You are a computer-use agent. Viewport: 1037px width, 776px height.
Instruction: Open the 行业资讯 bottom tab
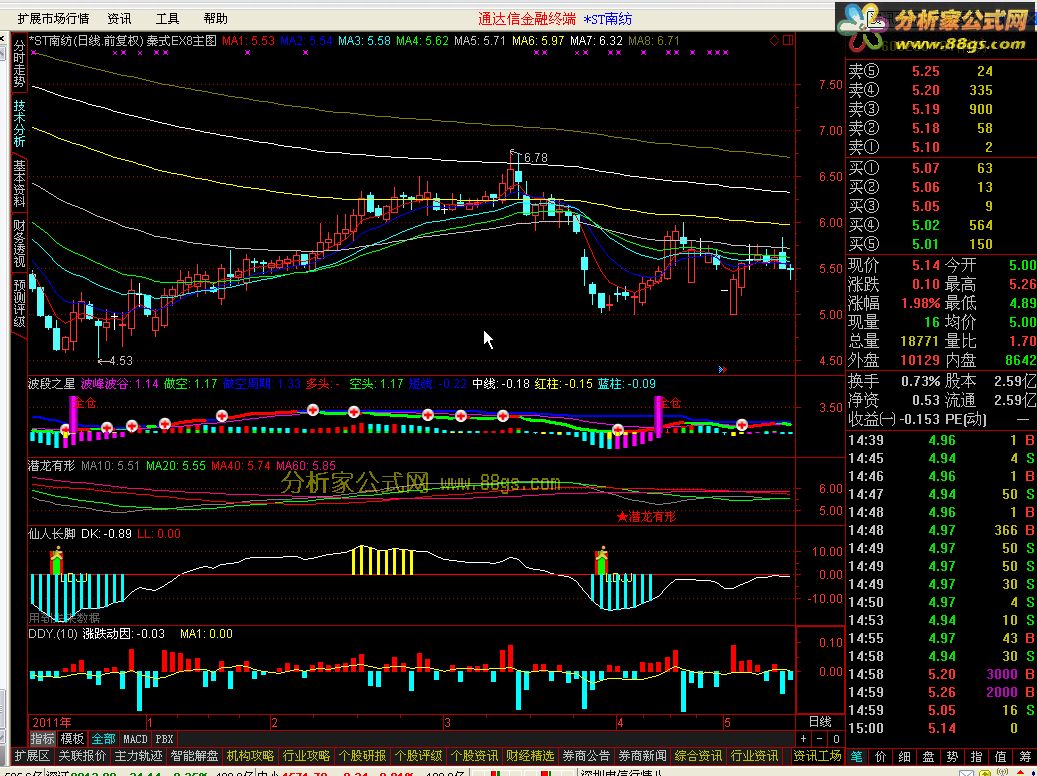pos(755,756)
